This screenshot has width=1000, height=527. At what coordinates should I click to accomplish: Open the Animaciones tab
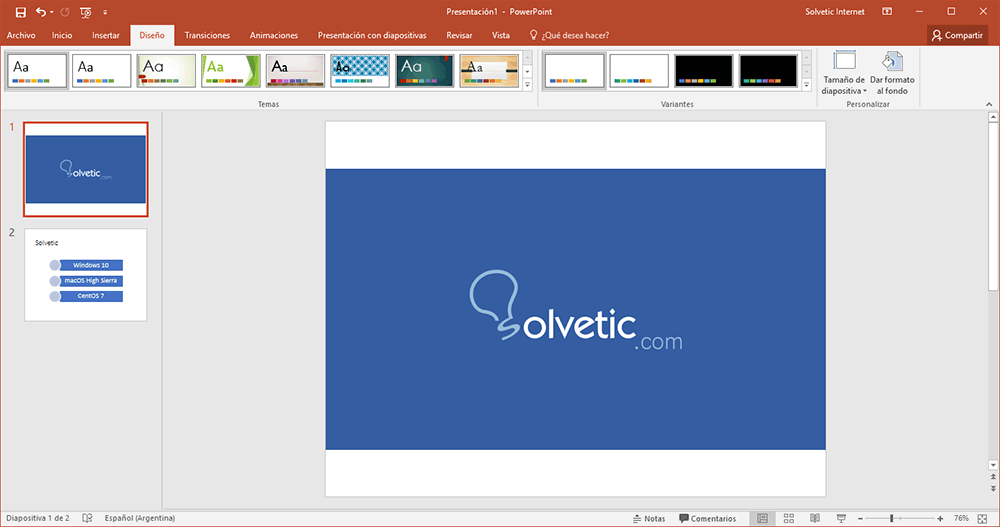[274, 35]
